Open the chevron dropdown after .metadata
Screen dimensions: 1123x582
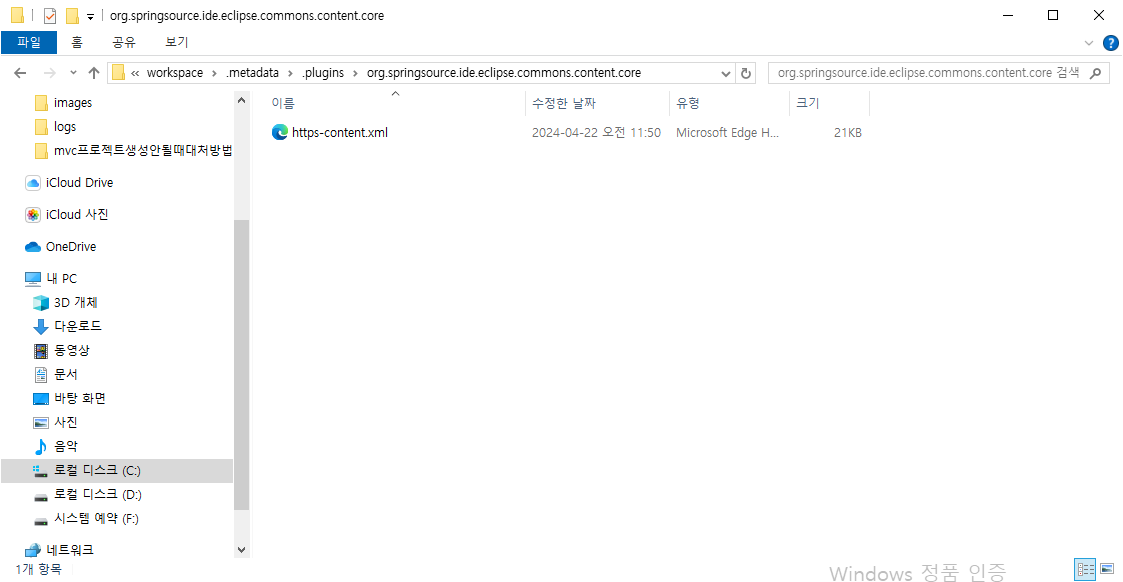pos(290,73)
